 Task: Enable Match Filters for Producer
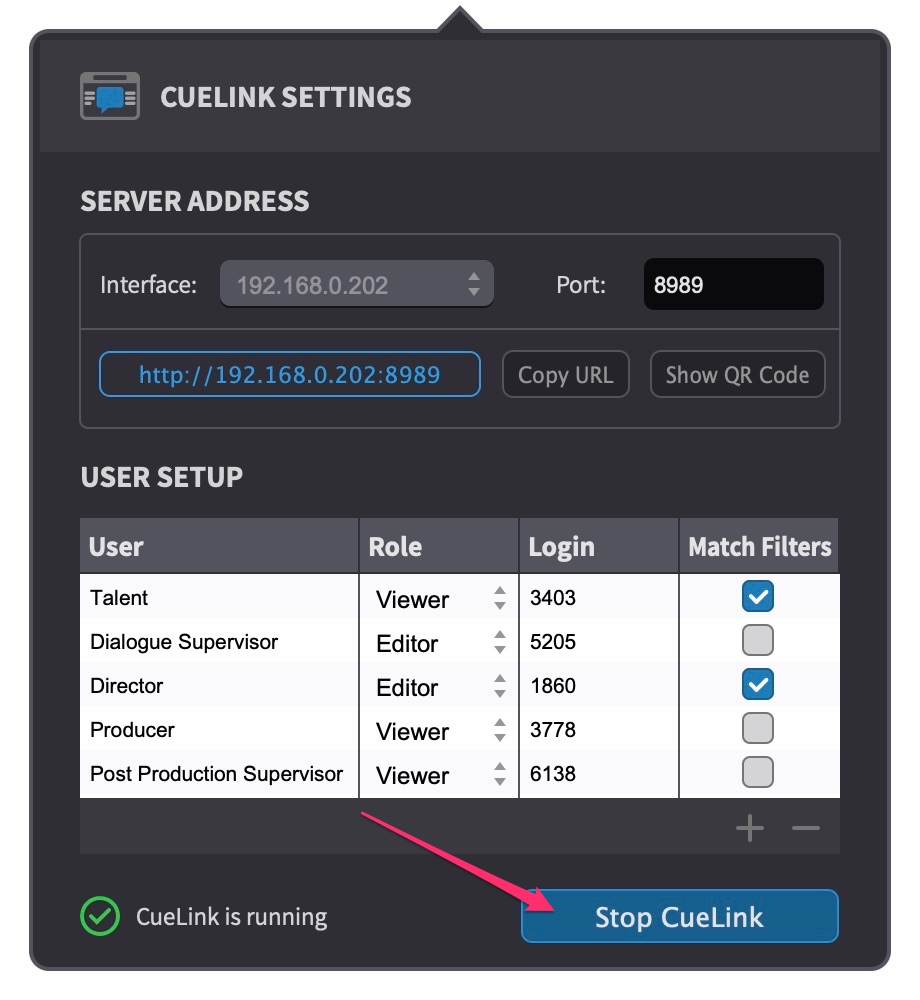(x=757, y=728)
